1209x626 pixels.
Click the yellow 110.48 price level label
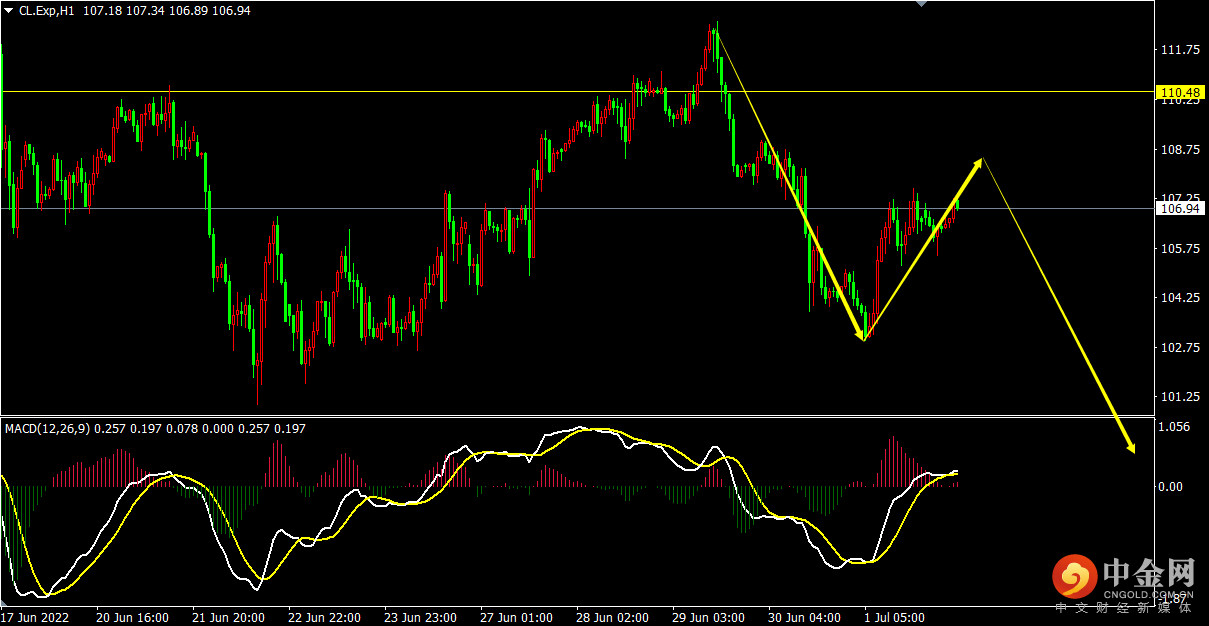pos(1180,93)
